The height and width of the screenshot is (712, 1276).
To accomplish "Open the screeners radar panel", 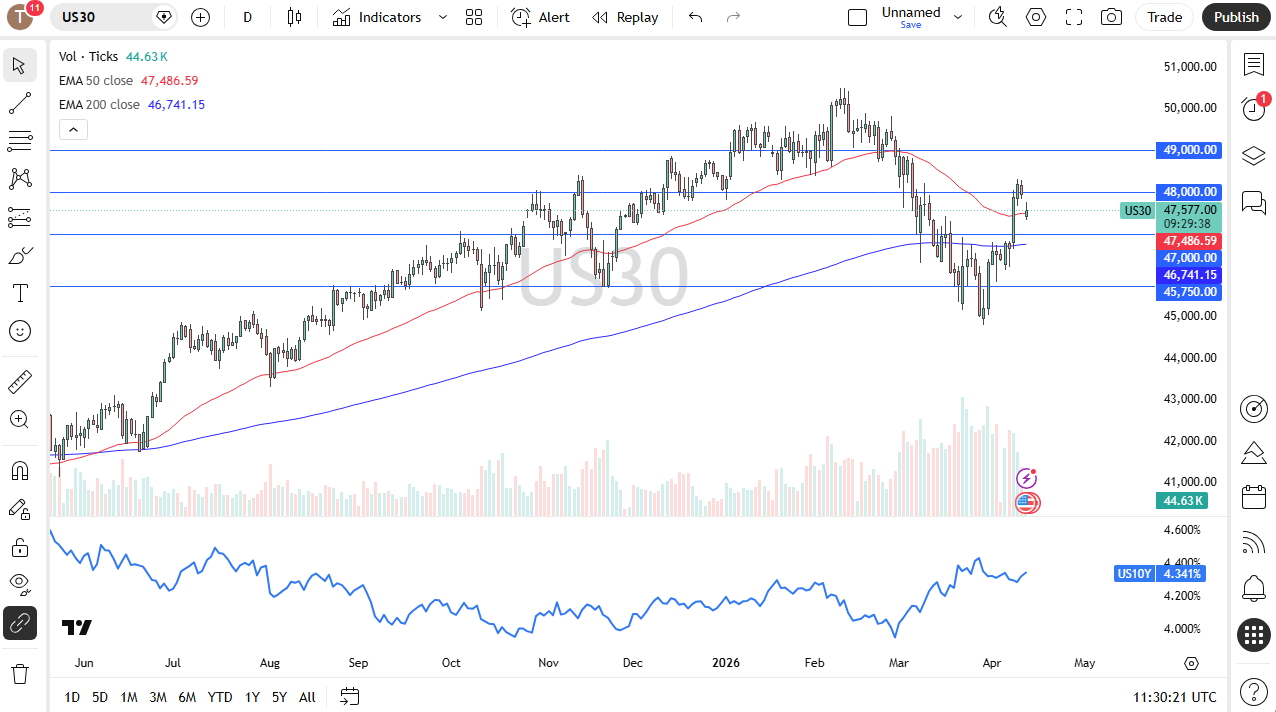I will [x=1254, y=408].
